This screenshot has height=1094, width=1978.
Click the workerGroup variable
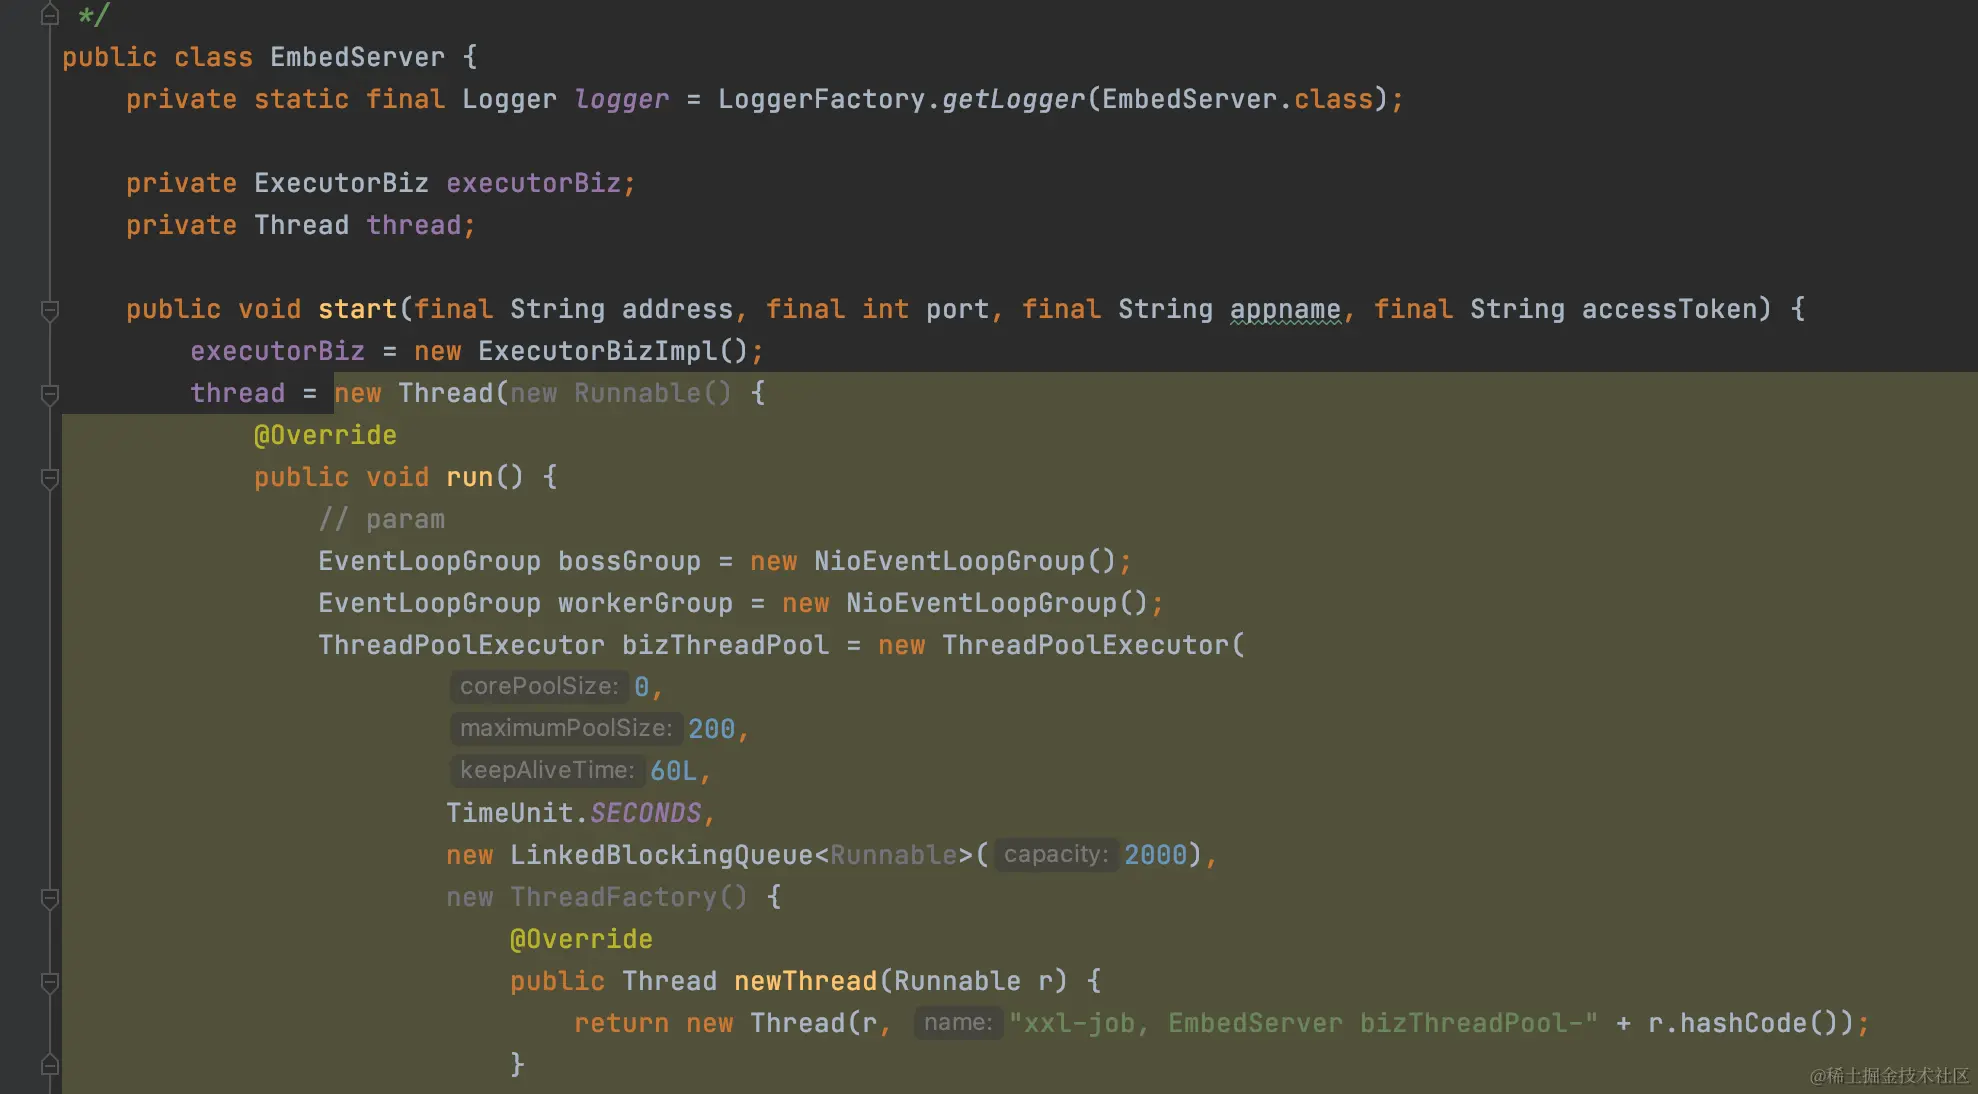tap(645, 603)
